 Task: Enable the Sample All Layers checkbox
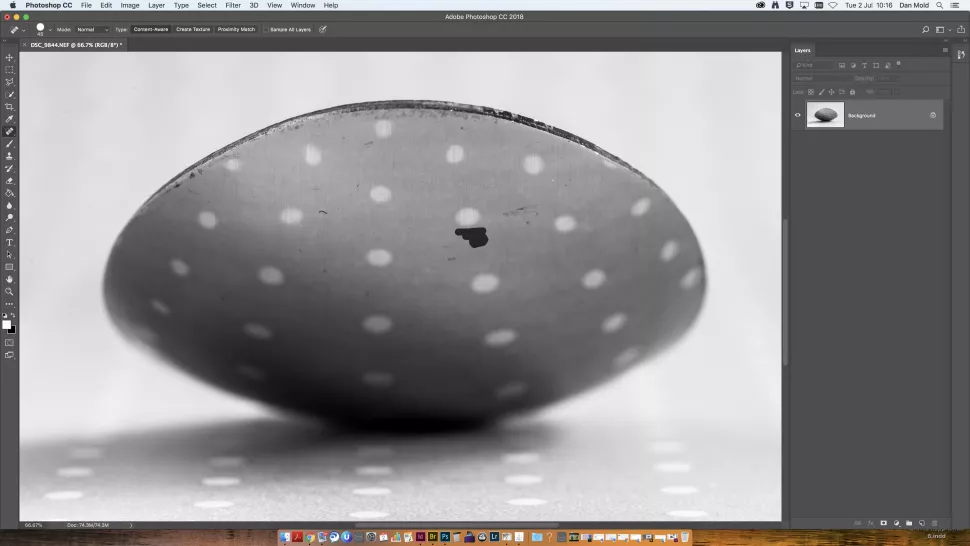(x=267, y=30)
